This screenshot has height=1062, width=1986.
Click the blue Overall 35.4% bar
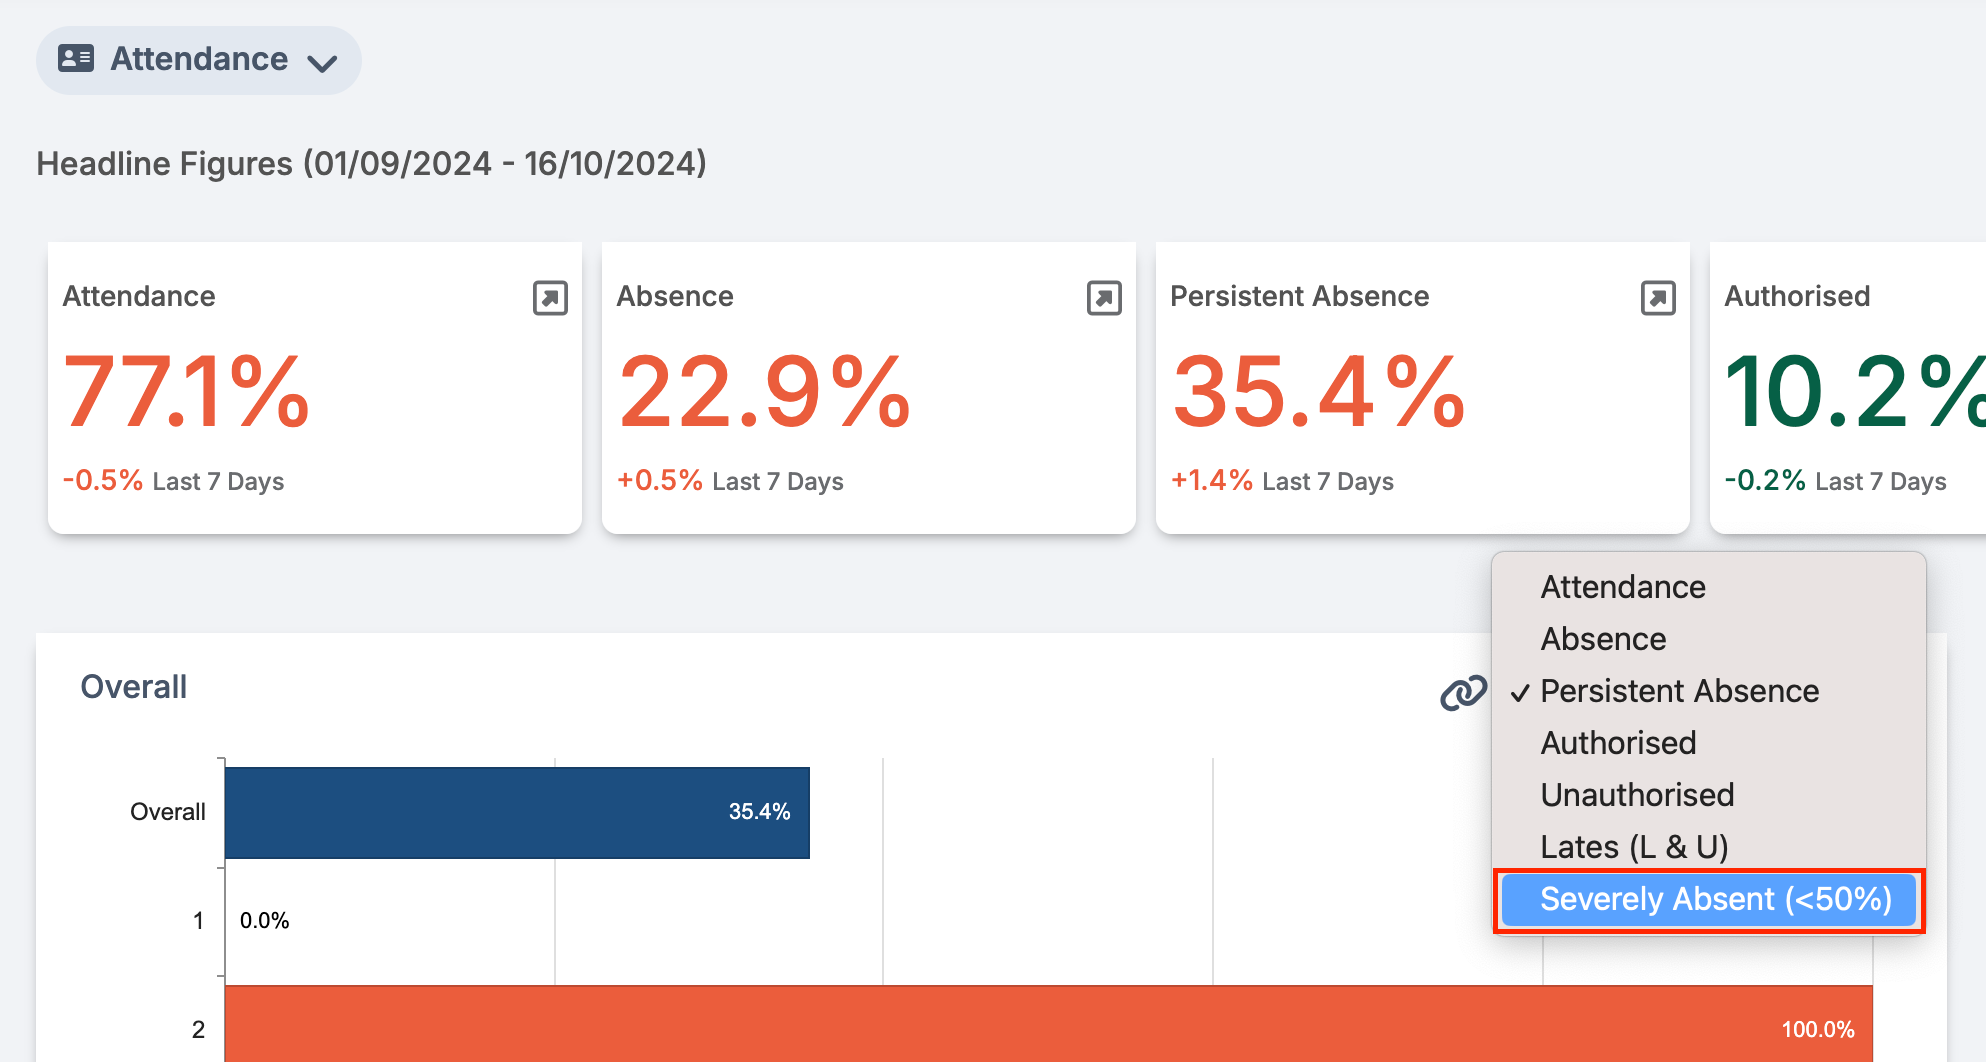click(516, 812)
